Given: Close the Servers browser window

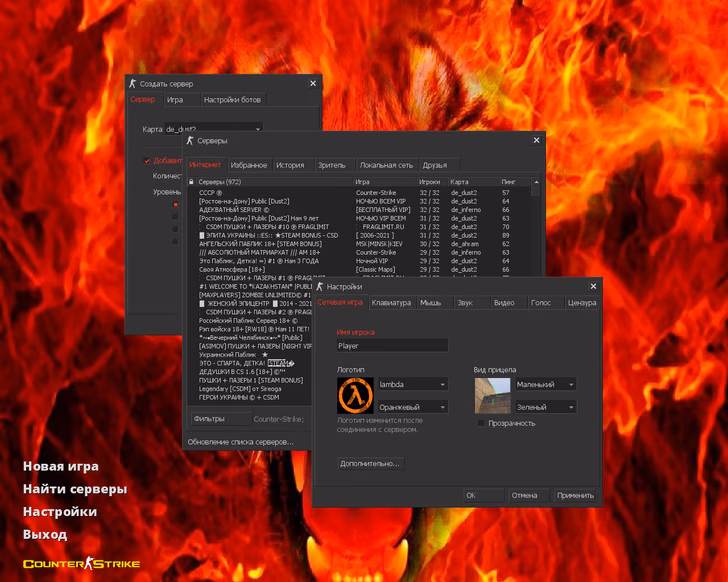Looking at the screenshot, I should (x=536, y=141).
